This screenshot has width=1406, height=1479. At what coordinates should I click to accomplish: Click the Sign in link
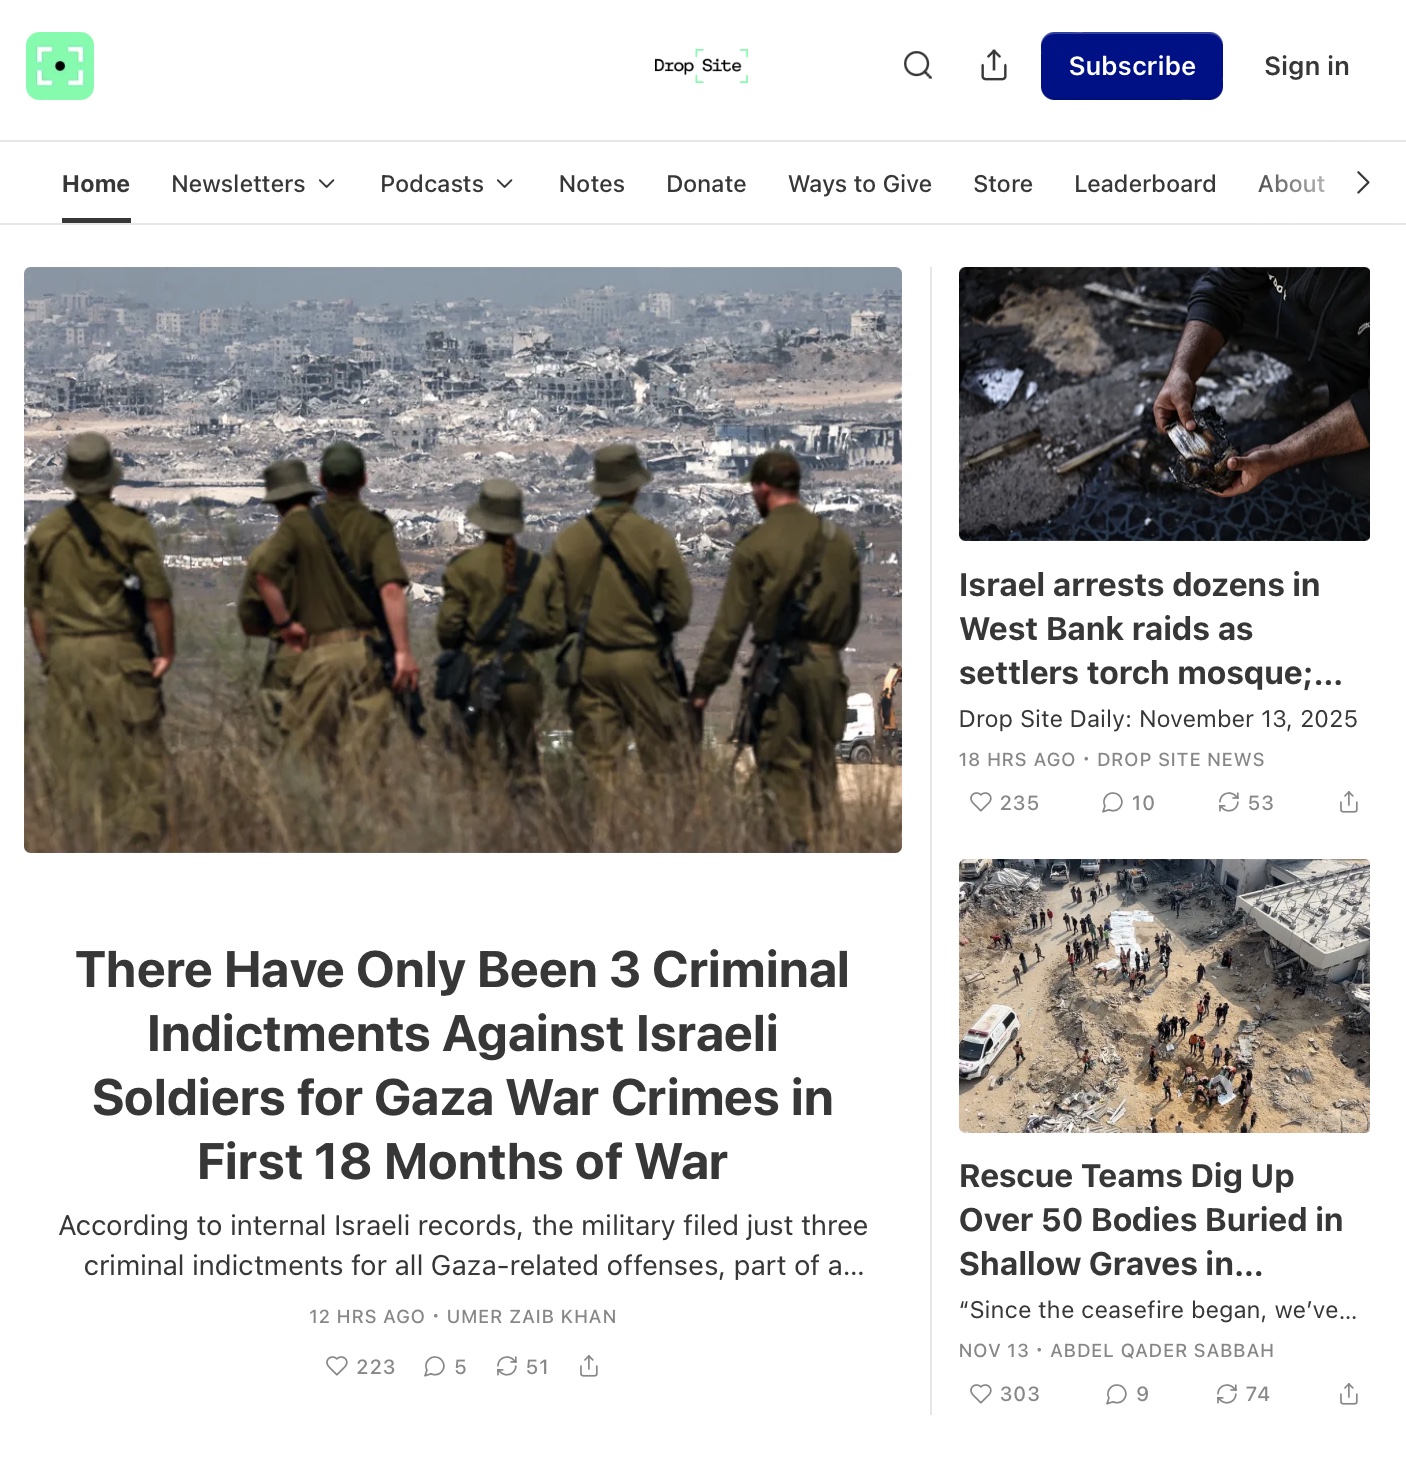[x=1306, y=66]
